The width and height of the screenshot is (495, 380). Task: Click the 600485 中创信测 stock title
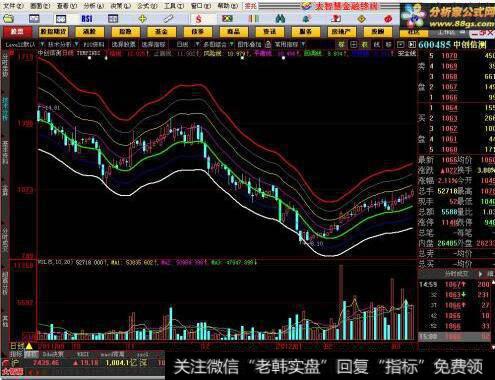pos(452,45)
